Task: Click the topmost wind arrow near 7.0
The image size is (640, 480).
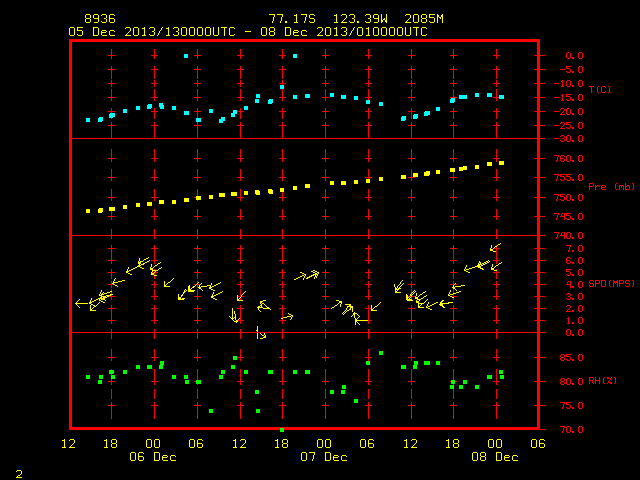Action: coord(495,247)
